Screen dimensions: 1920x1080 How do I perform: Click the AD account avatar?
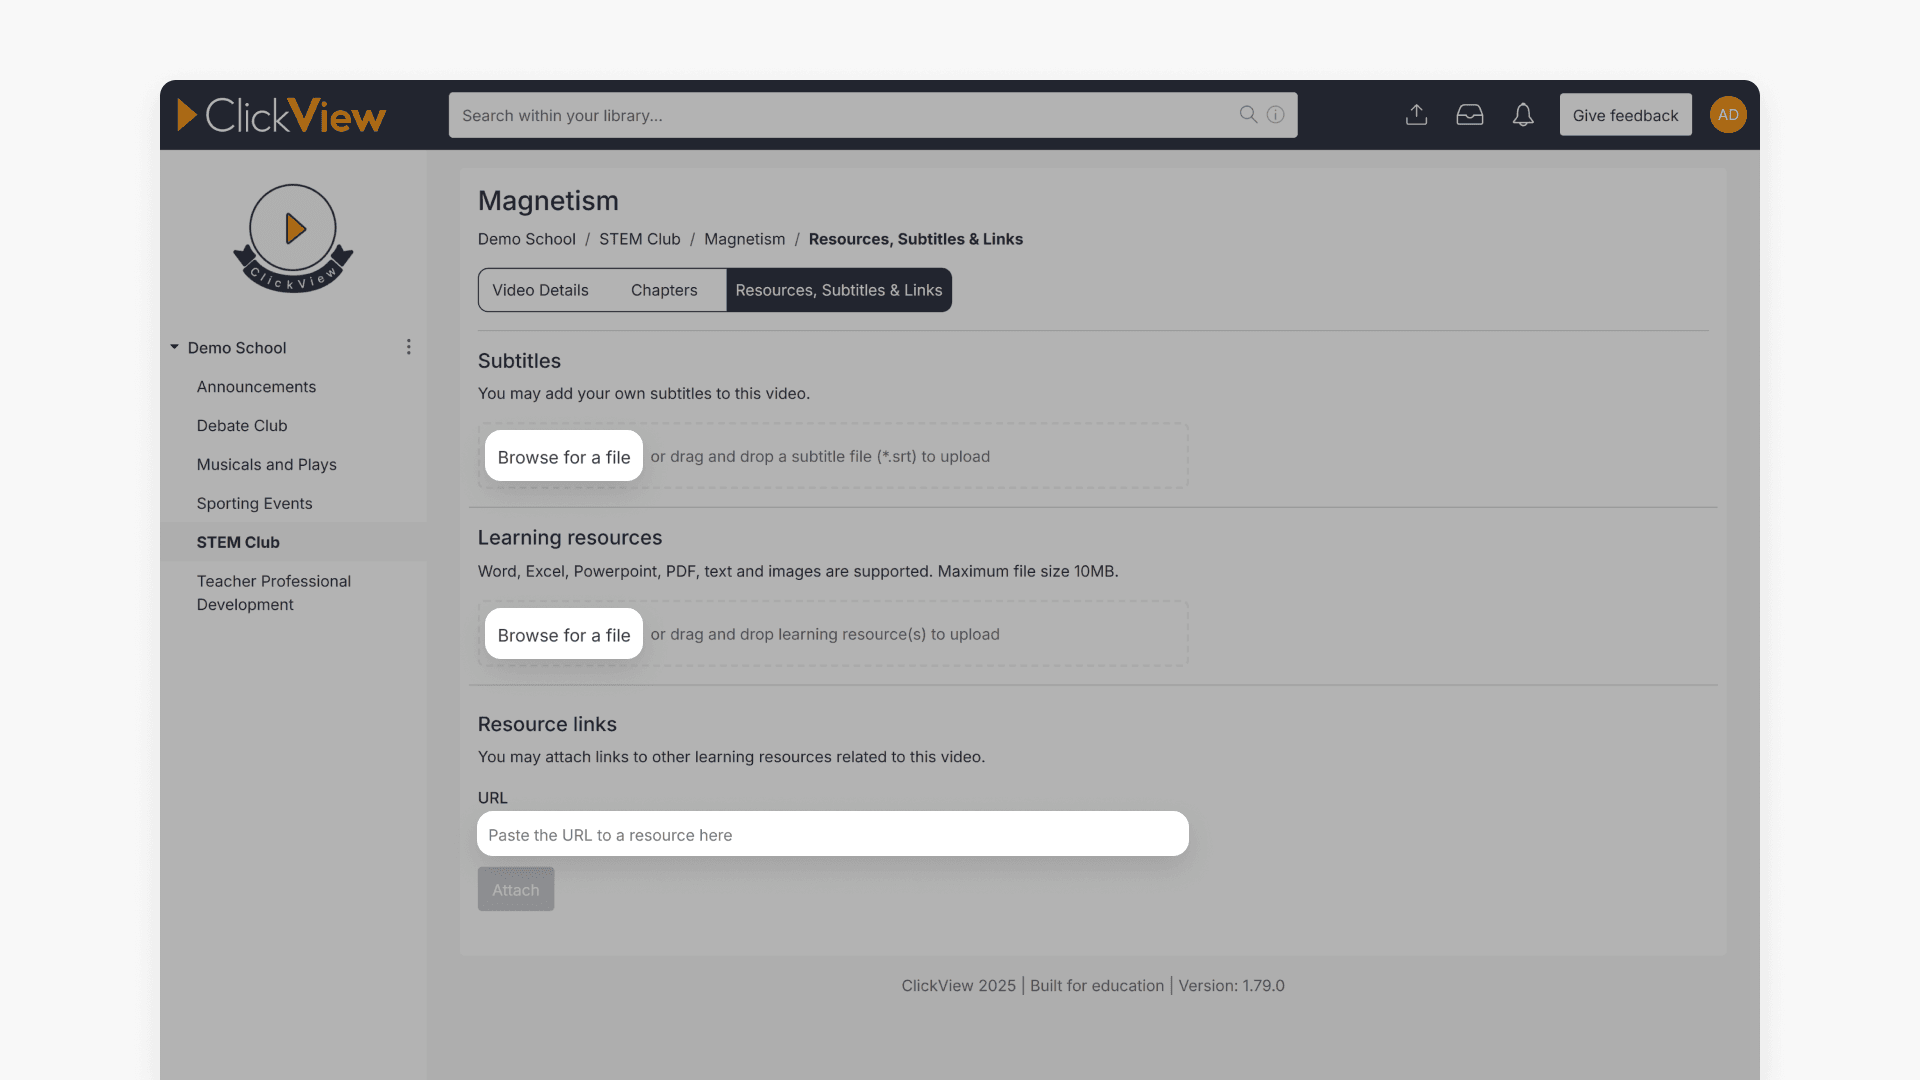[x=1728, y=114]
